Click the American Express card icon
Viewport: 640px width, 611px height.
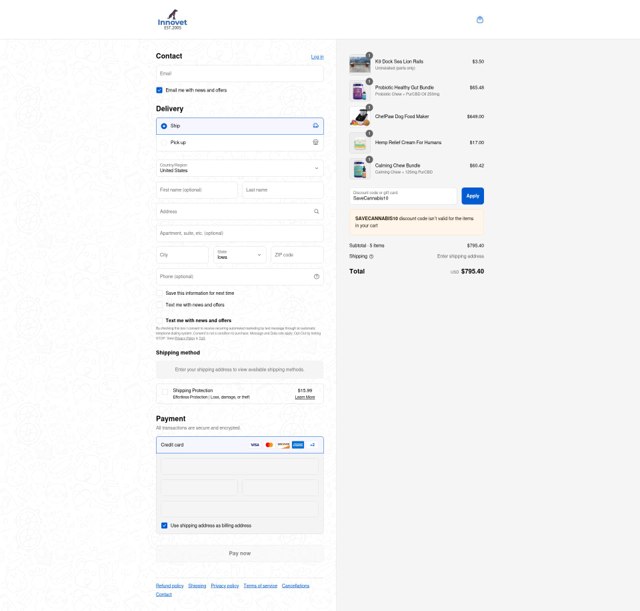(298, 445)
